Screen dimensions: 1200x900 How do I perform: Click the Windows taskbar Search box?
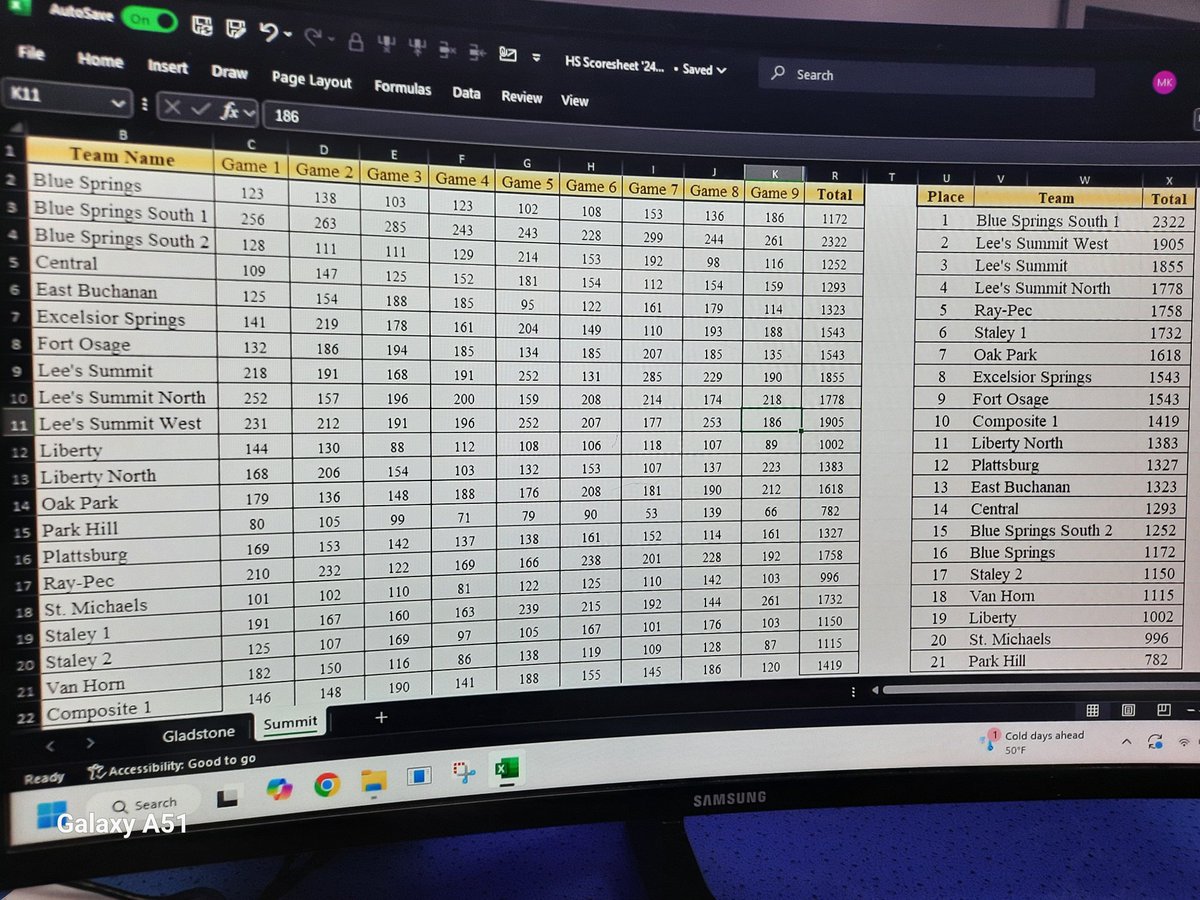click(x=145, y=804)
